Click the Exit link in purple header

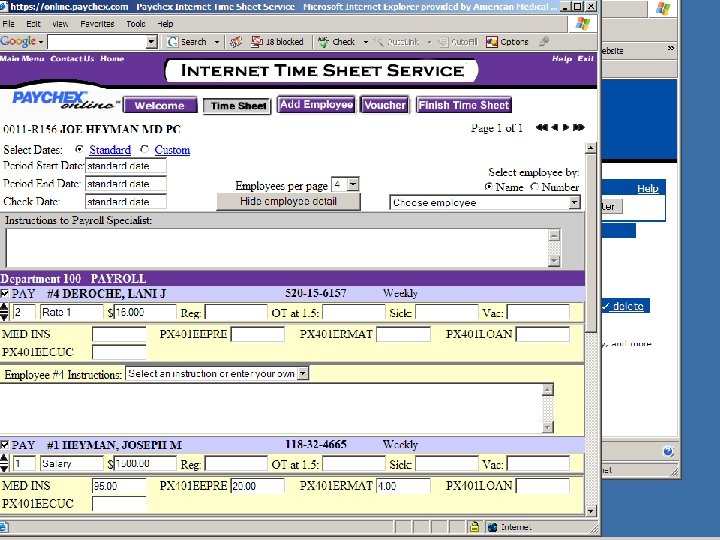click(x=585, y=59)
